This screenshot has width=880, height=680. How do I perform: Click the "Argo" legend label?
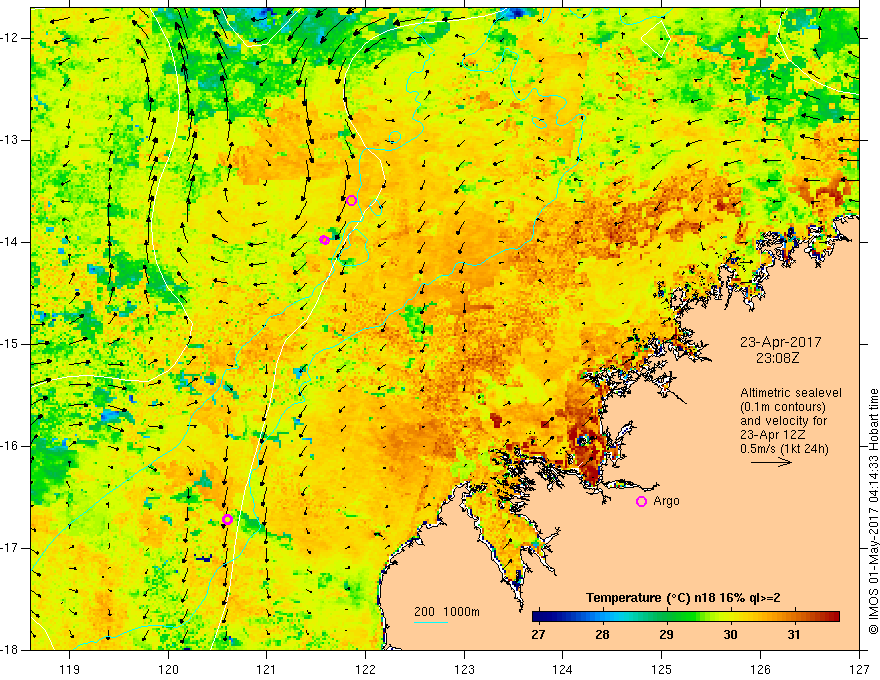click(x=666, y=501)
